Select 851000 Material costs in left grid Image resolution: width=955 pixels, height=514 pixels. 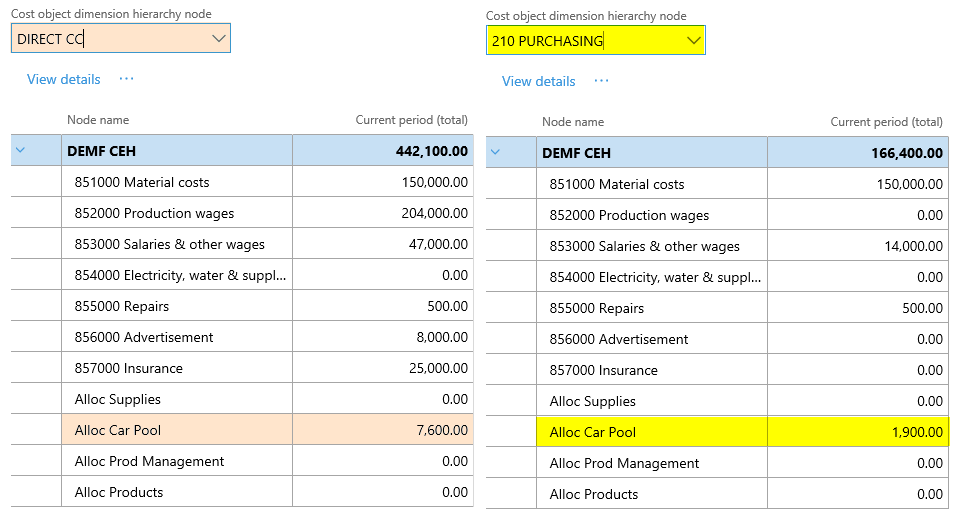coord(142,182)
